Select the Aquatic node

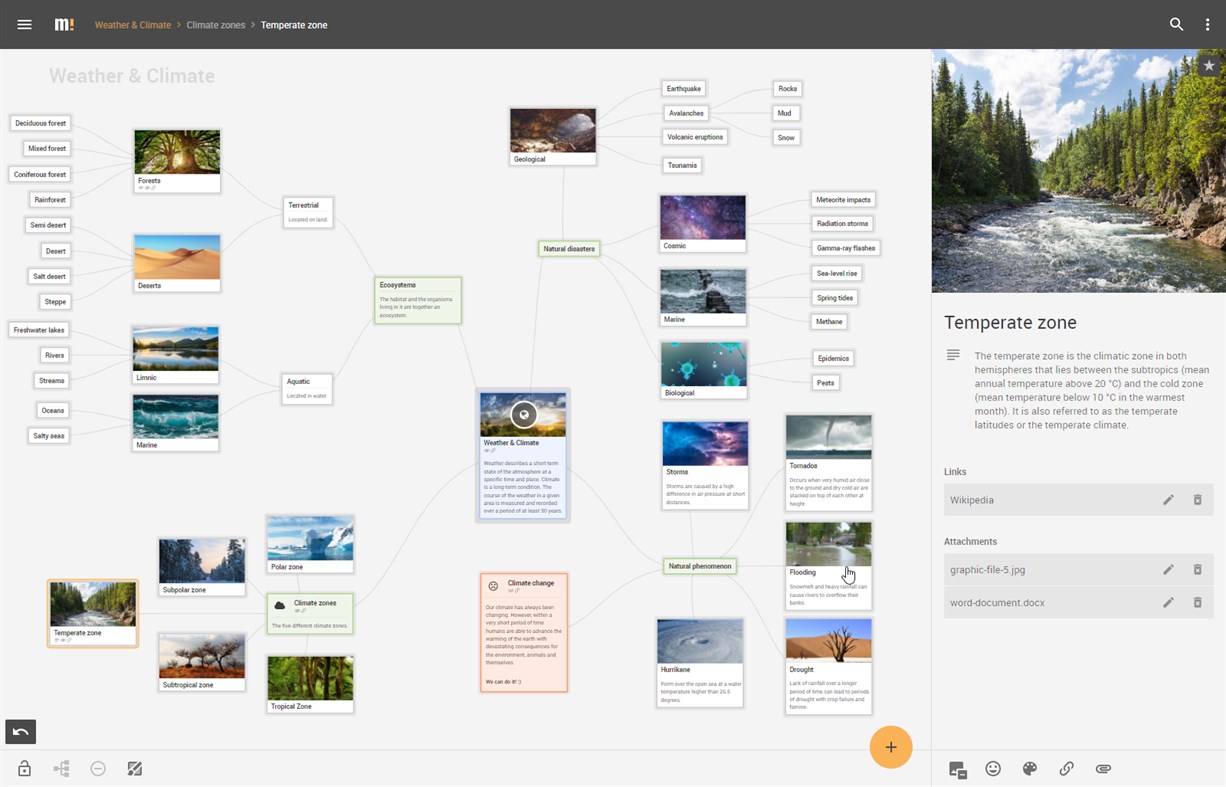(x=307, y=388)
